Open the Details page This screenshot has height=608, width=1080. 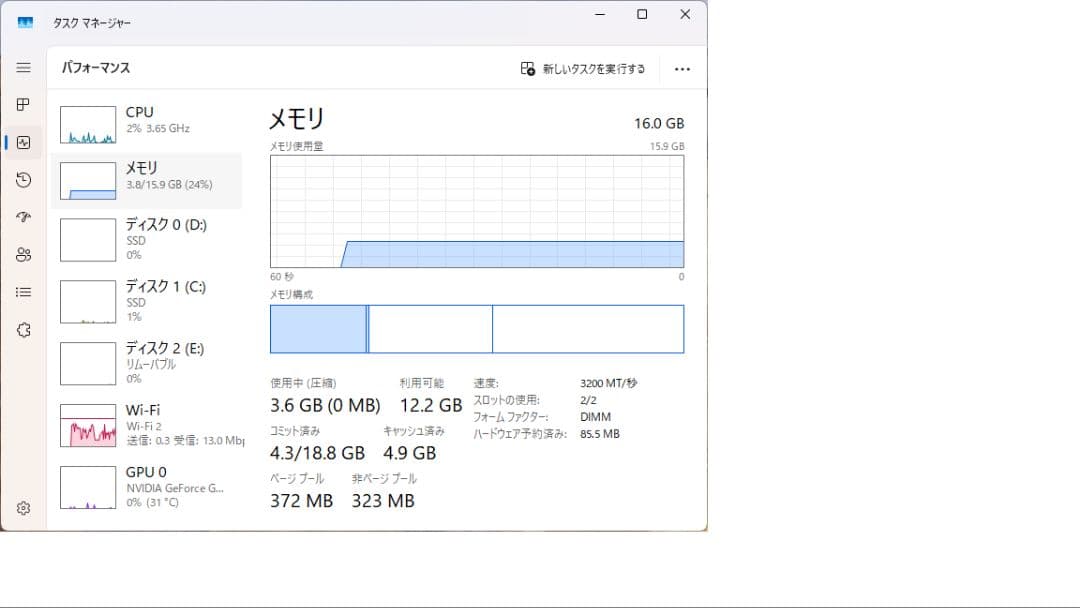click(23, 291)
